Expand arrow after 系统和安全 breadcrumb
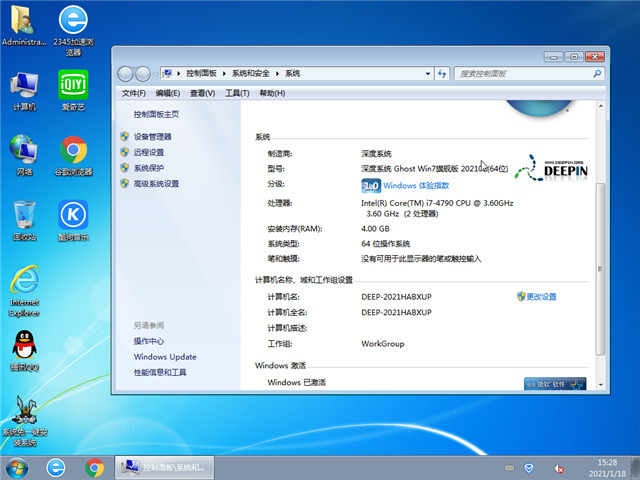 click(278, 73)
